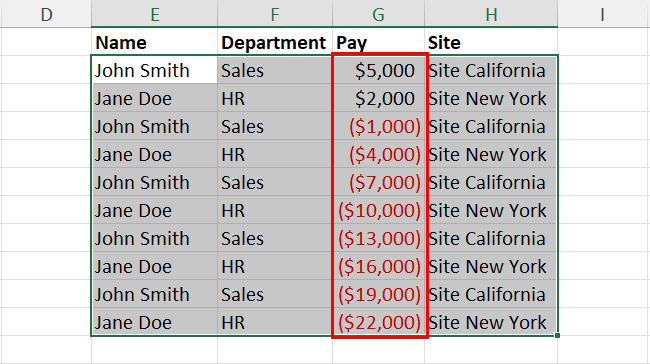Select Sales cell in the ($19,000) row
The image size is (650, 364).
point(275,294)
